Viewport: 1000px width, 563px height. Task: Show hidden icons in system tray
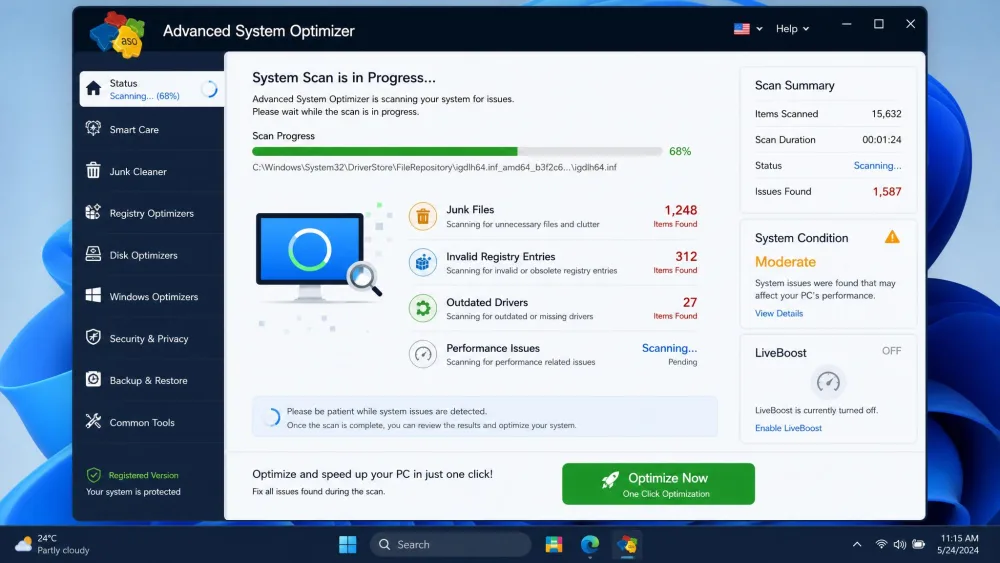[x=857, y=545]
